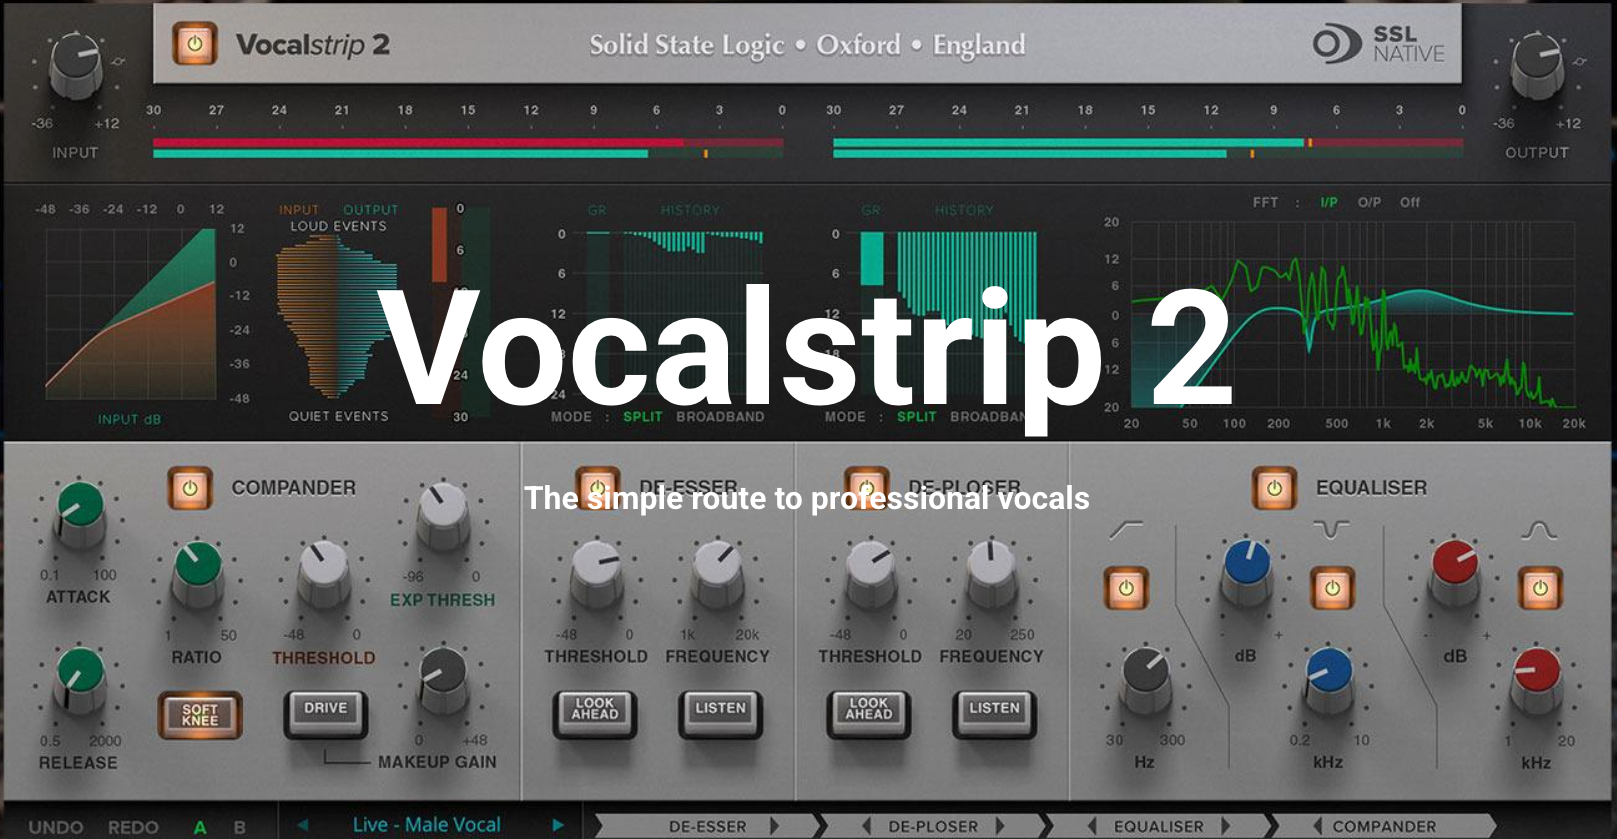This screenshot has width=1617, height=839.
Task: Toggle De-Esser Listen button
Action: (x=720, y=713)
